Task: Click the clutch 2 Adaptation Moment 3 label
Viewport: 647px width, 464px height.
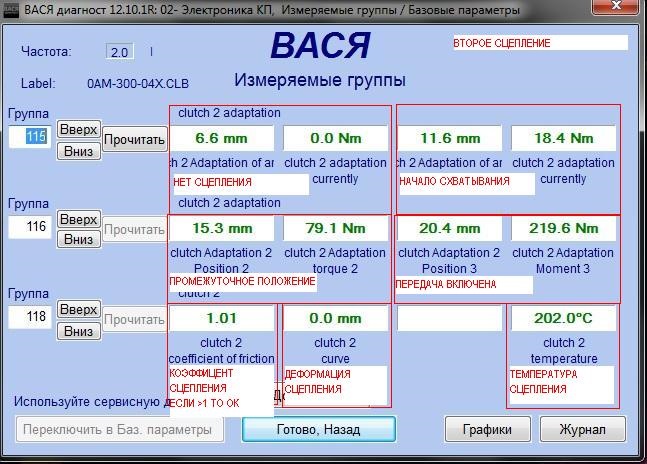Action: tap(563, 261)
